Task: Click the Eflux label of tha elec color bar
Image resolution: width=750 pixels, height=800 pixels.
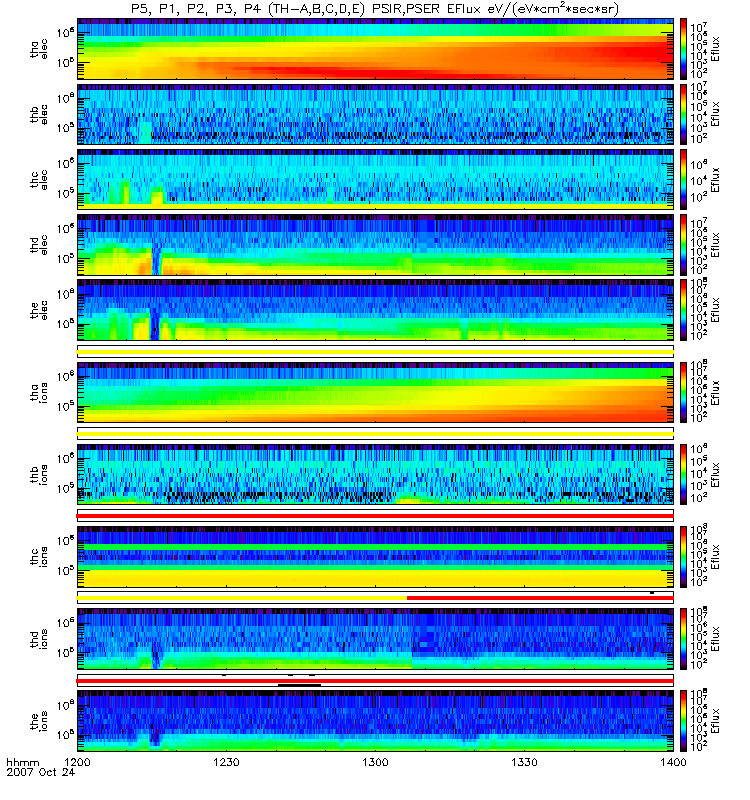Action: tap(716, 49)
